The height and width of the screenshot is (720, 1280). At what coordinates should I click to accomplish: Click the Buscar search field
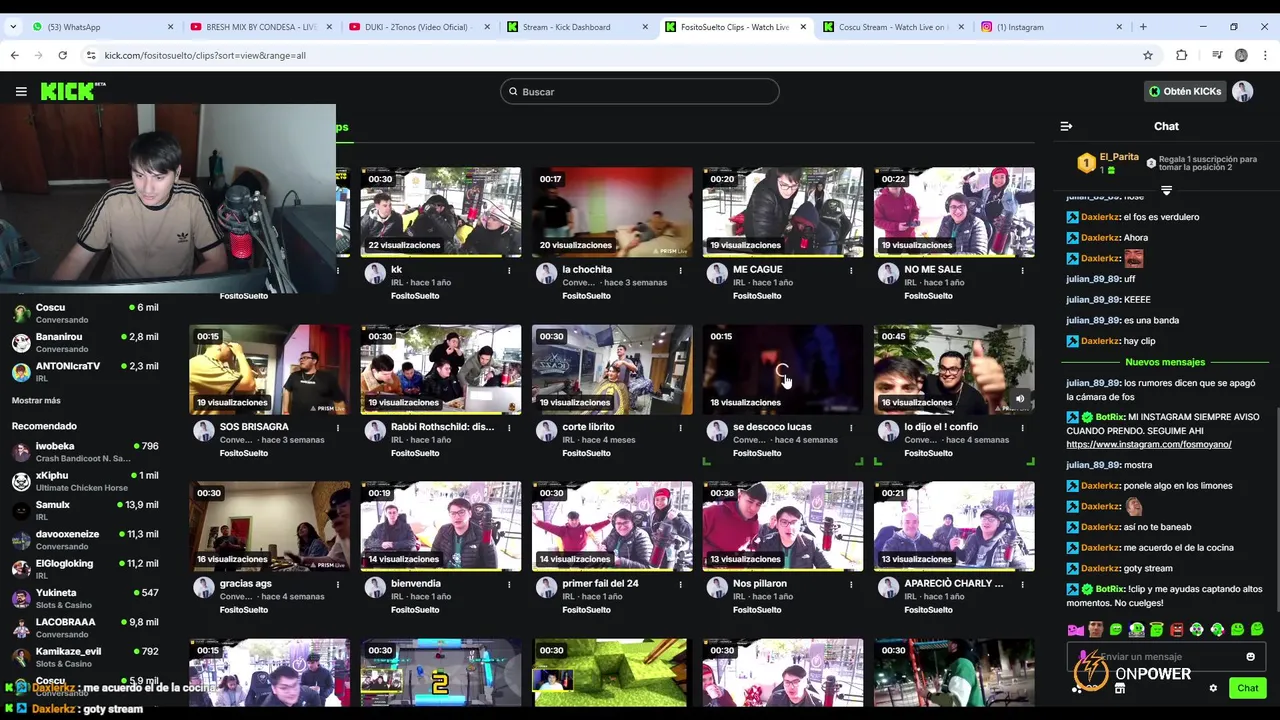[x=640, y=91]
